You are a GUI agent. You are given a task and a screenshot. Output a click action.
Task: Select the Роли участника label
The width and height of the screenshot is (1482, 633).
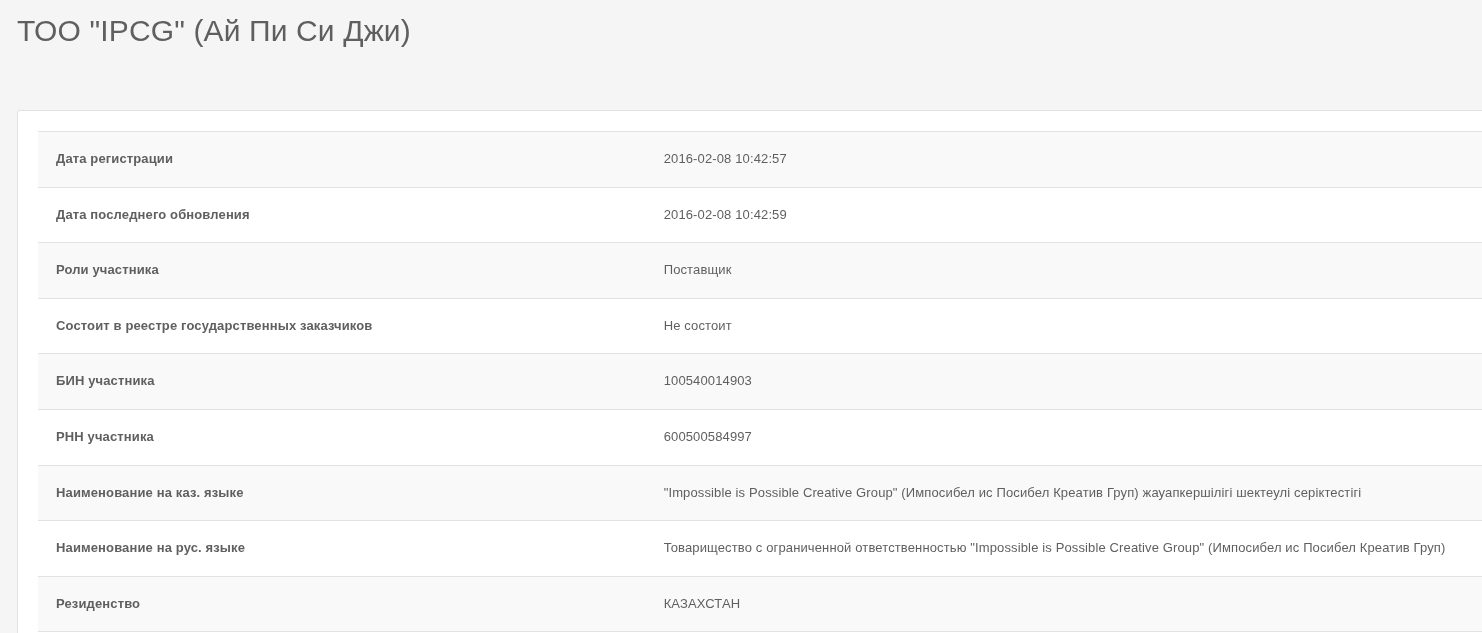click(x=107, y=270)
